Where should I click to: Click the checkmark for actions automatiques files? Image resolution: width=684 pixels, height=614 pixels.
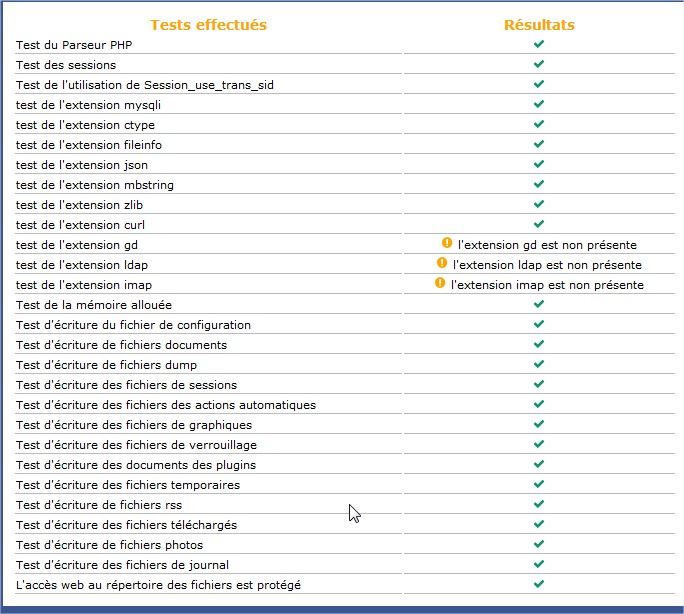pos(539,404)
